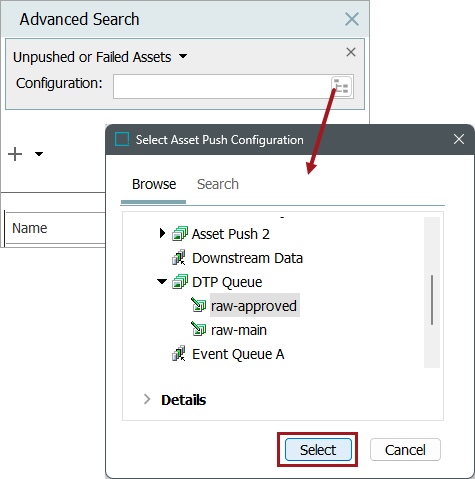Click the Cancel button
Image resolution: width=475 pixels, height=479 pixels.
[x=405, y=450]
